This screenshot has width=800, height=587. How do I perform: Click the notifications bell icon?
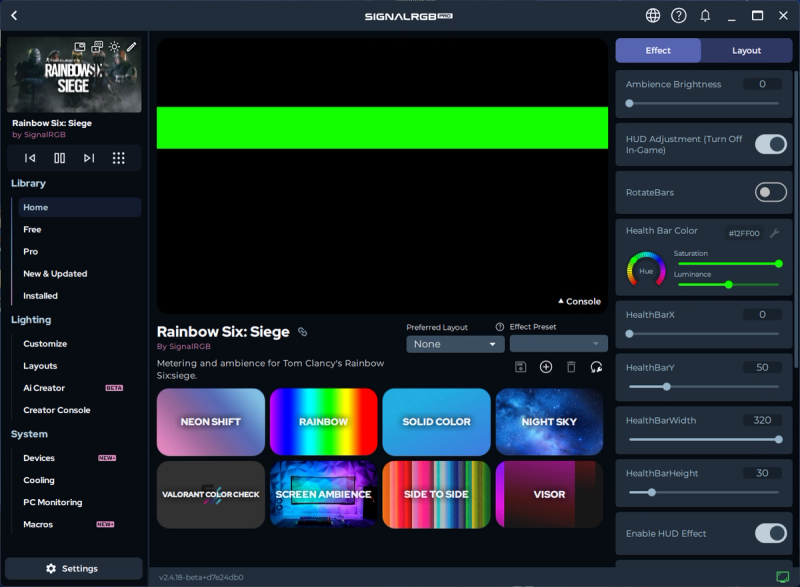(705, 15)
